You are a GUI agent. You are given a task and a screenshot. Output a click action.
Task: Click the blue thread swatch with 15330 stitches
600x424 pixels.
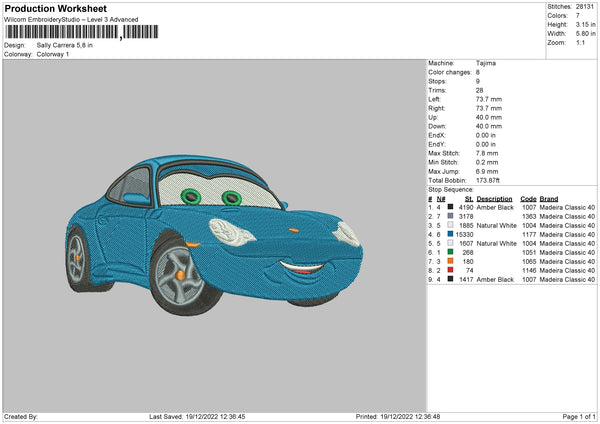(x=451, y=234)
